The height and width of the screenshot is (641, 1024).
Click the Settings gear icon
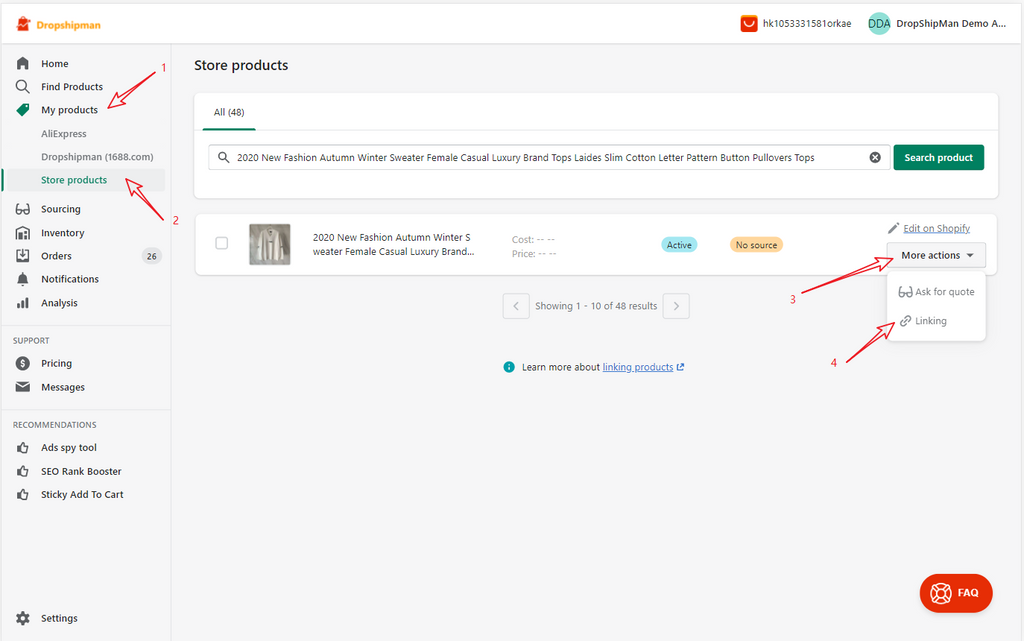tap(23, 618)
